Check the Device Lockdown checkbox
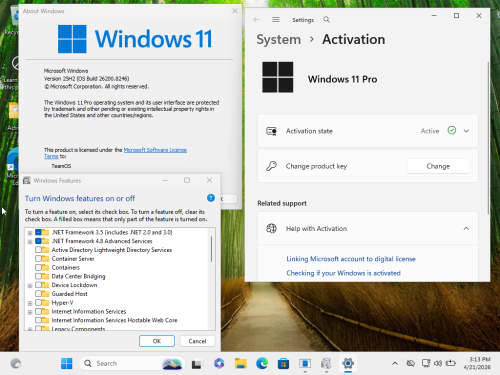Viewport: 500px width, 375px height. point(38,285)
